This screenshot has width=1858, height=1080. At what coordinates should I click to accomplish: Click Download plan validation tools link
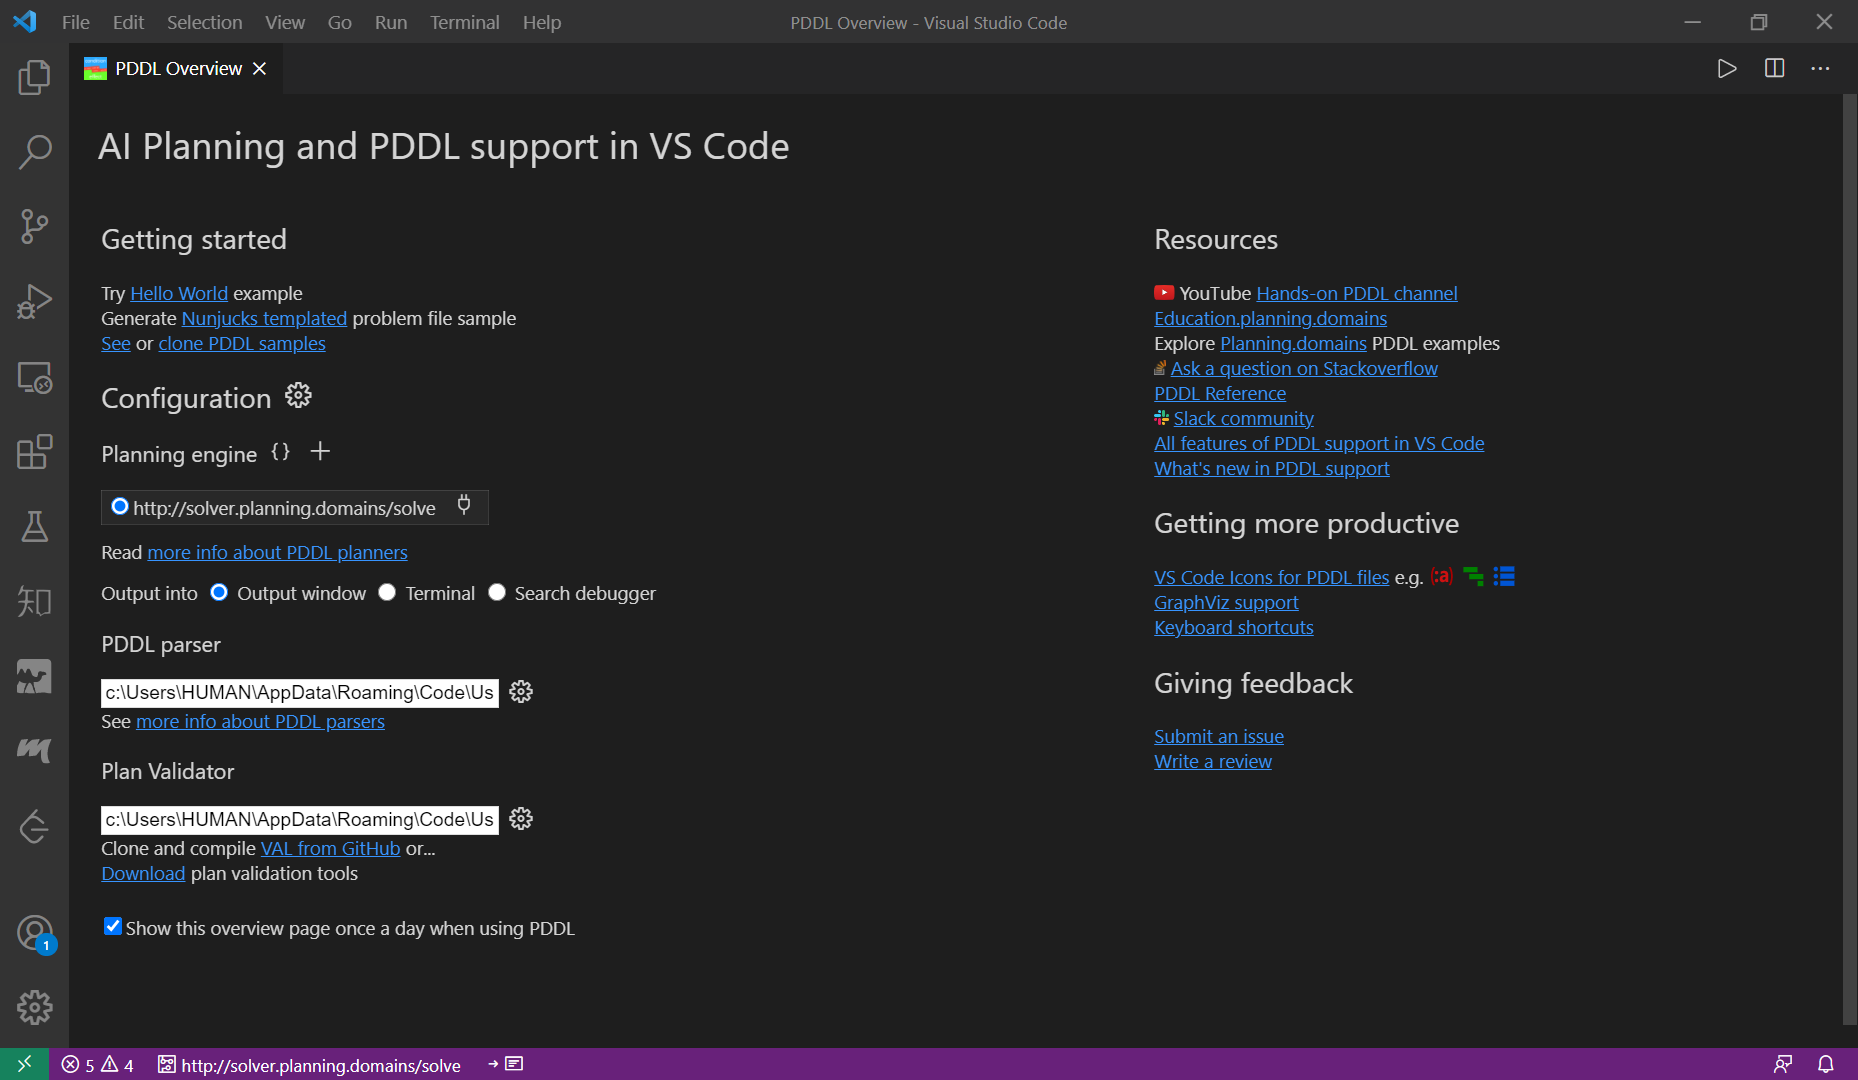pyautogui.click(x=143, y=873)
